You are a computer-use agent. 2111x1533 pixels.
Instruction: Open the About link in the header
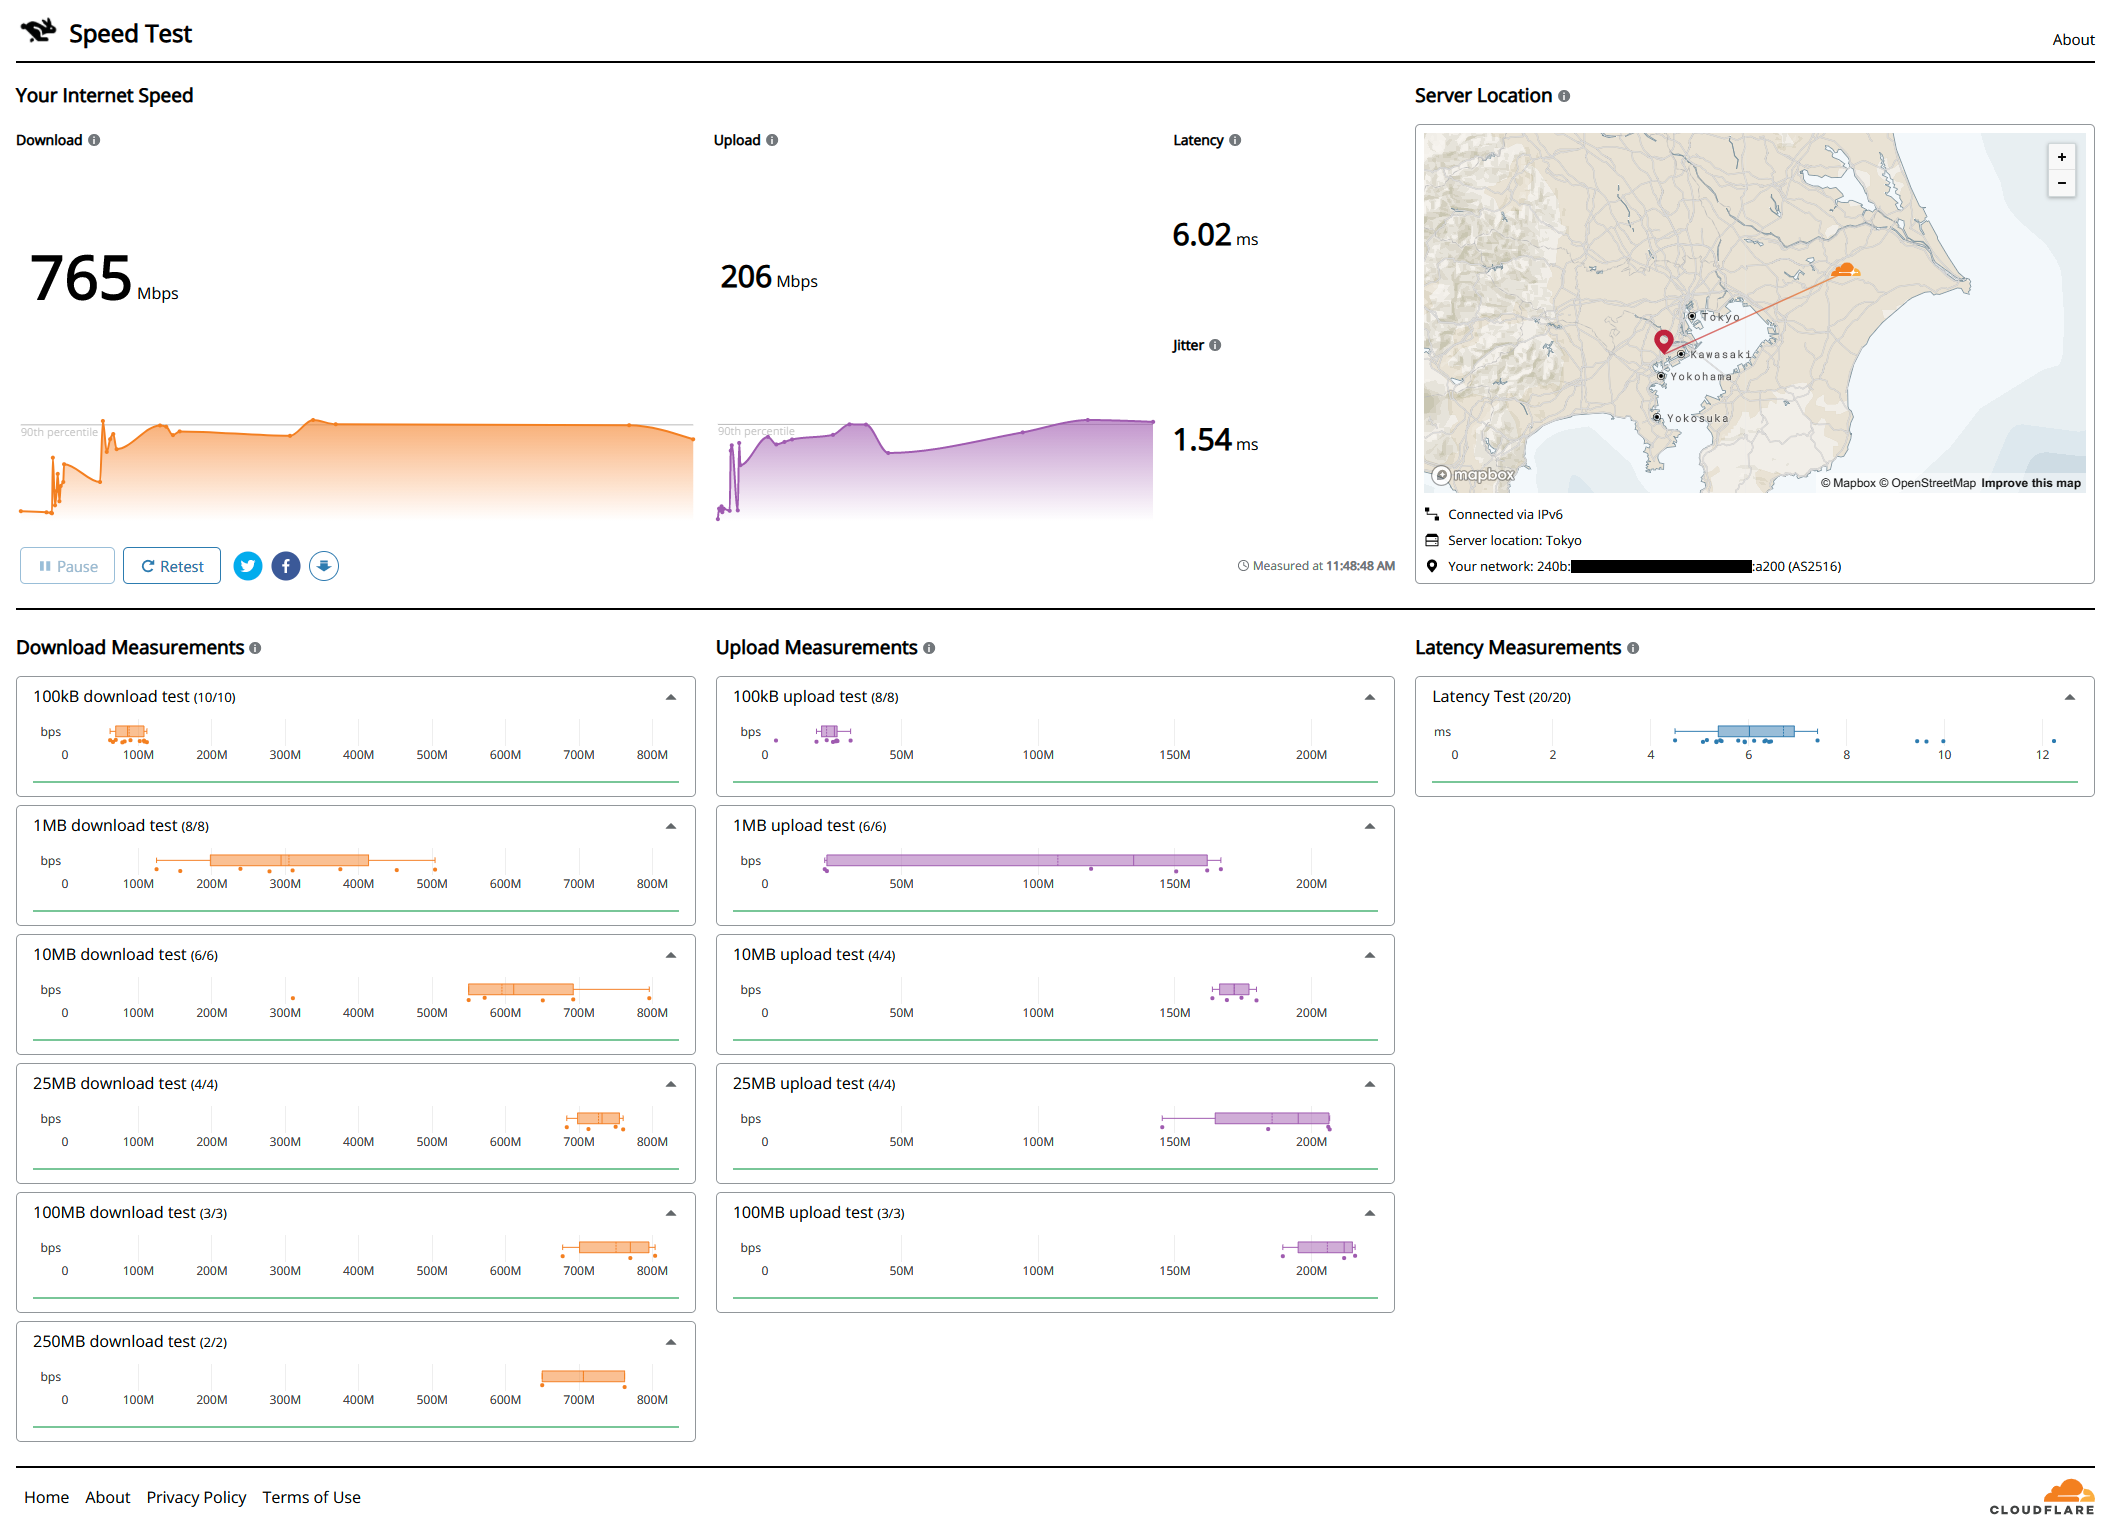point(2072,40)
